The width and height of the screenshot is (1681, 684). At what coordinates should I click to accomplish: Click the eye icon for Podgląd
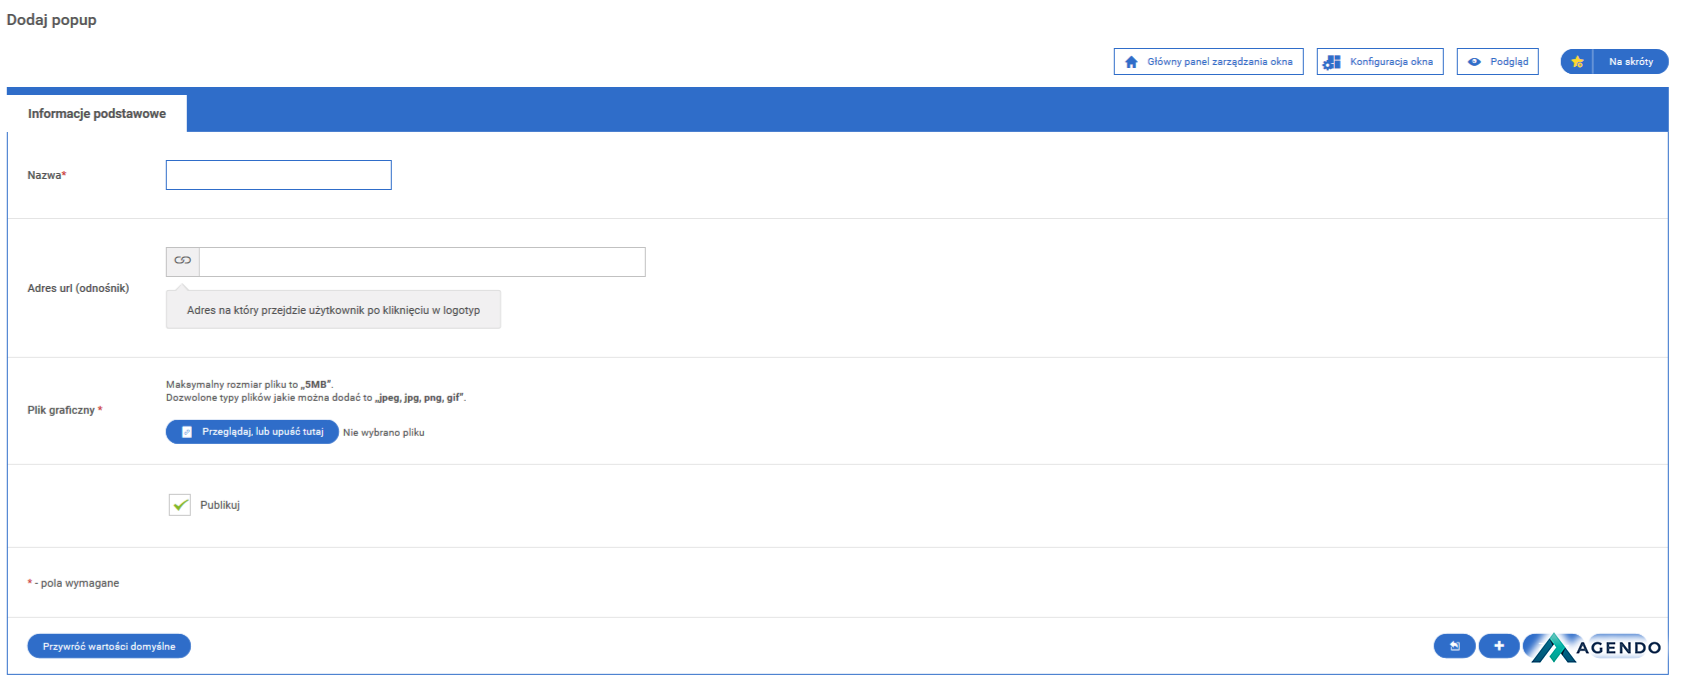point(1474,62)
